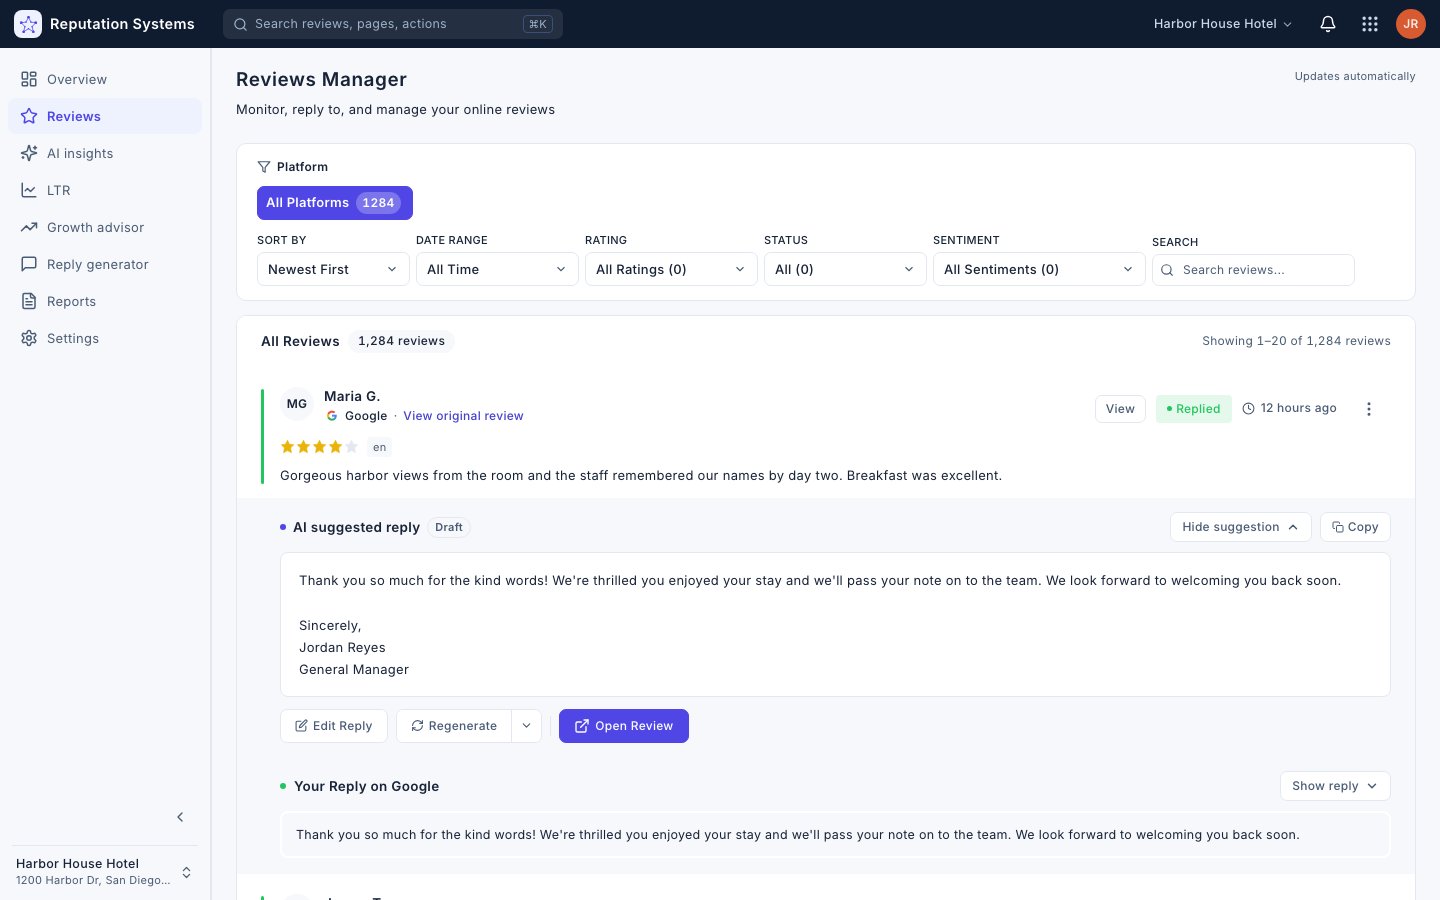Screen dimensions: 1440x900
Task: Open the Sort By Newest First dropdown
Action: pyautogui.click(x=333, y=269)
